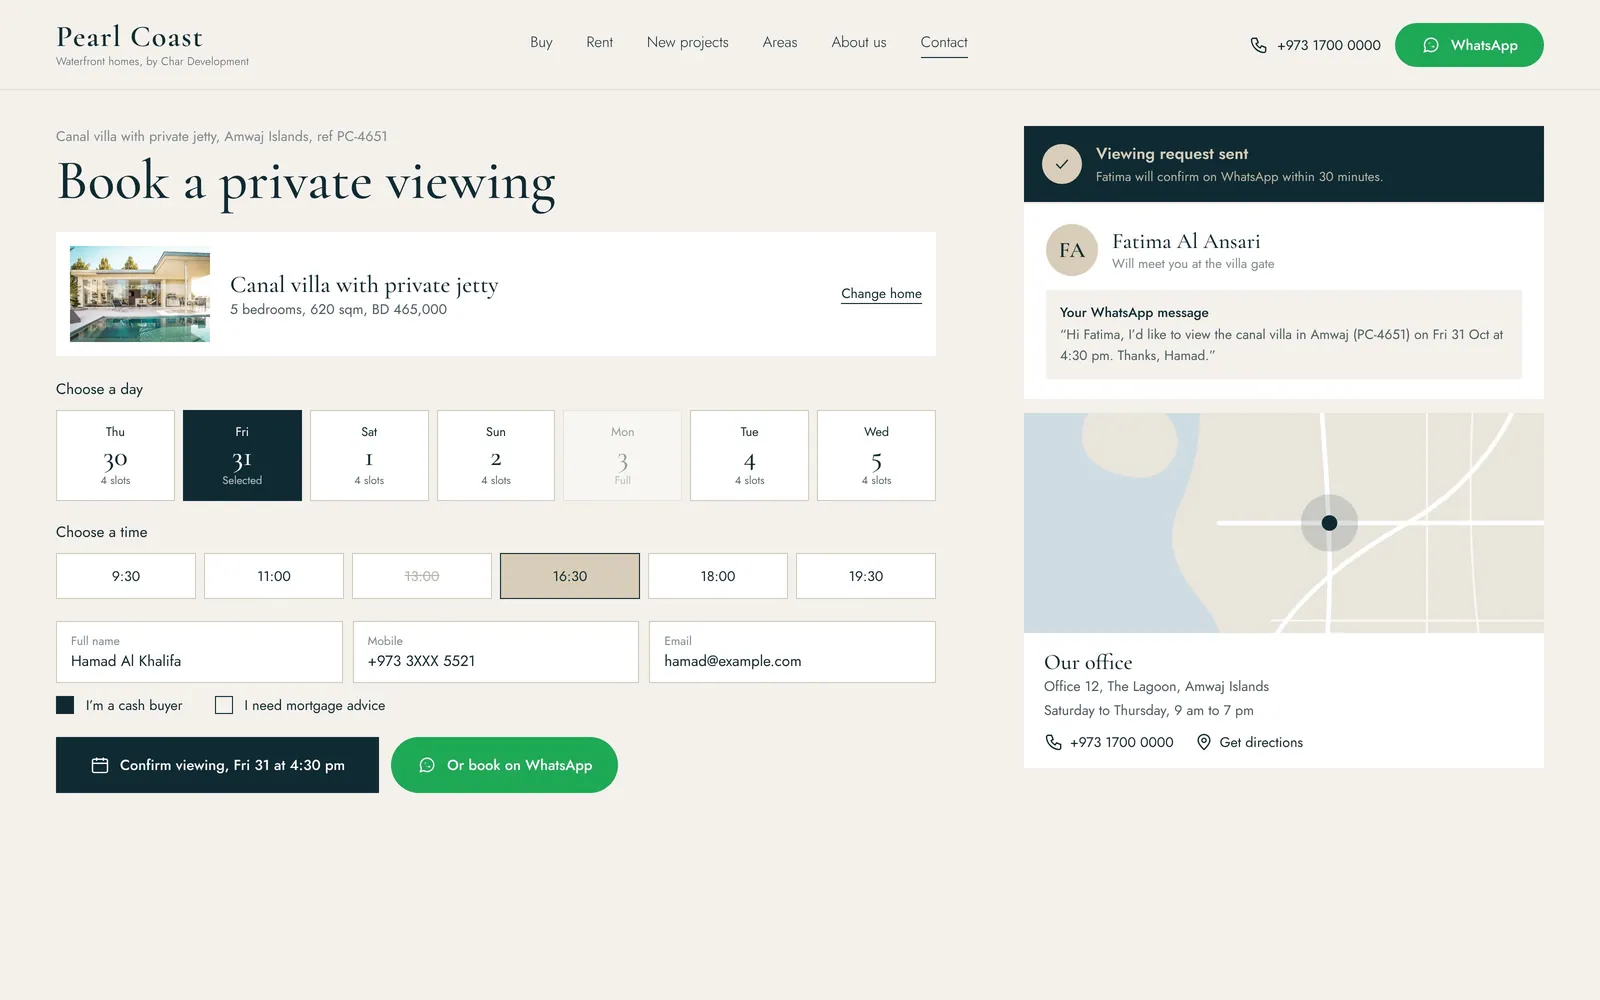Choose the 11:00 time slot
The width and height of the screenshot is (1600, 1000).
point(274,576)
